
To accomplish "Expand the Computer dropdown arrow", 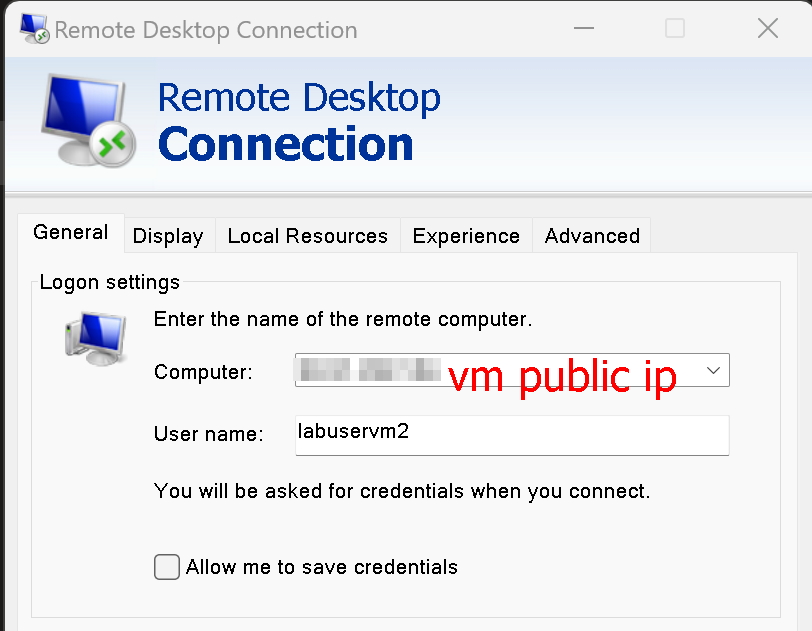I will [713, 370].
